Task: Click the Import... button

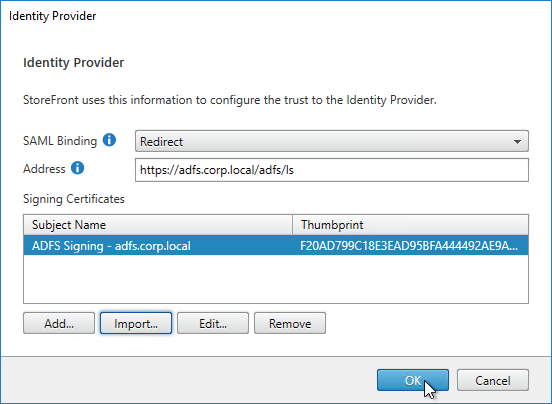Action: (136, 323)
